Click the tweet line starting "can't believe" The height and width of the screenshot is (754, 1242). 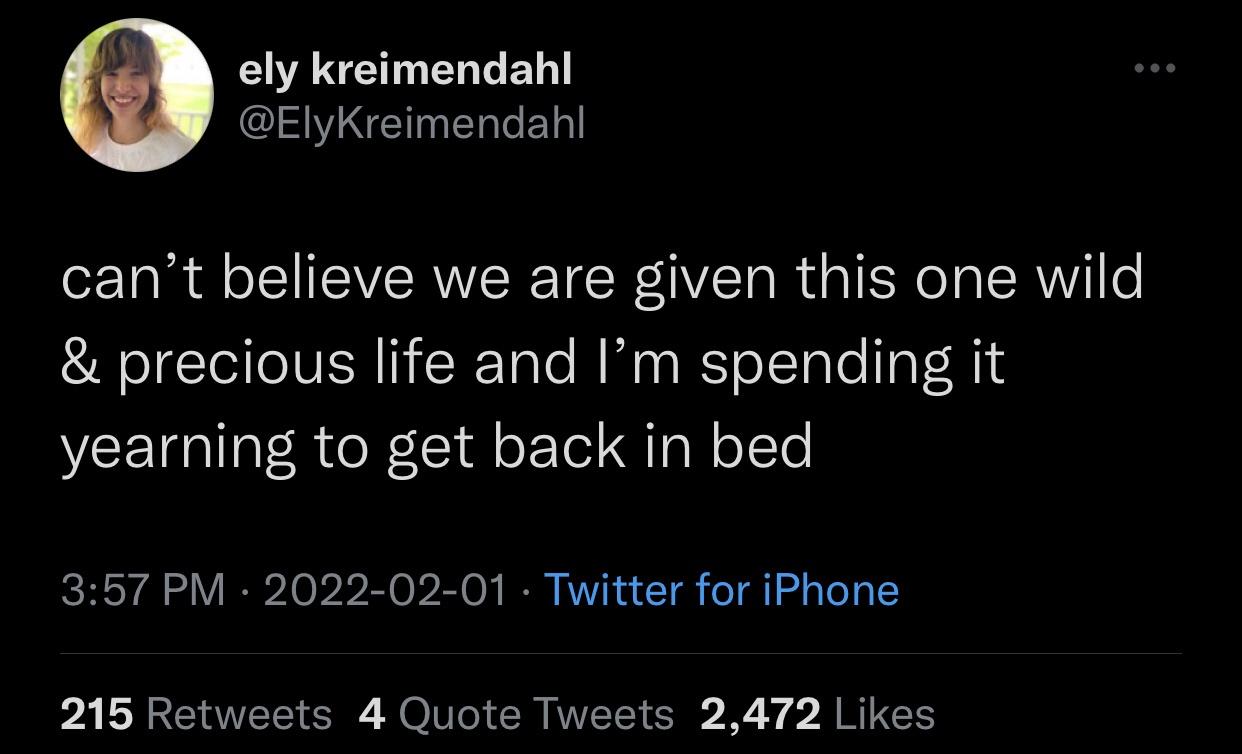[x=600, y=278]
